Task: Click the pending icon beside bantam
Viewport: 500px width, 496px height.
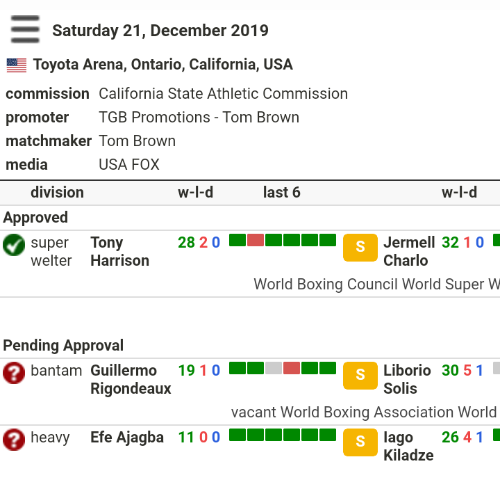Action: 14,373
